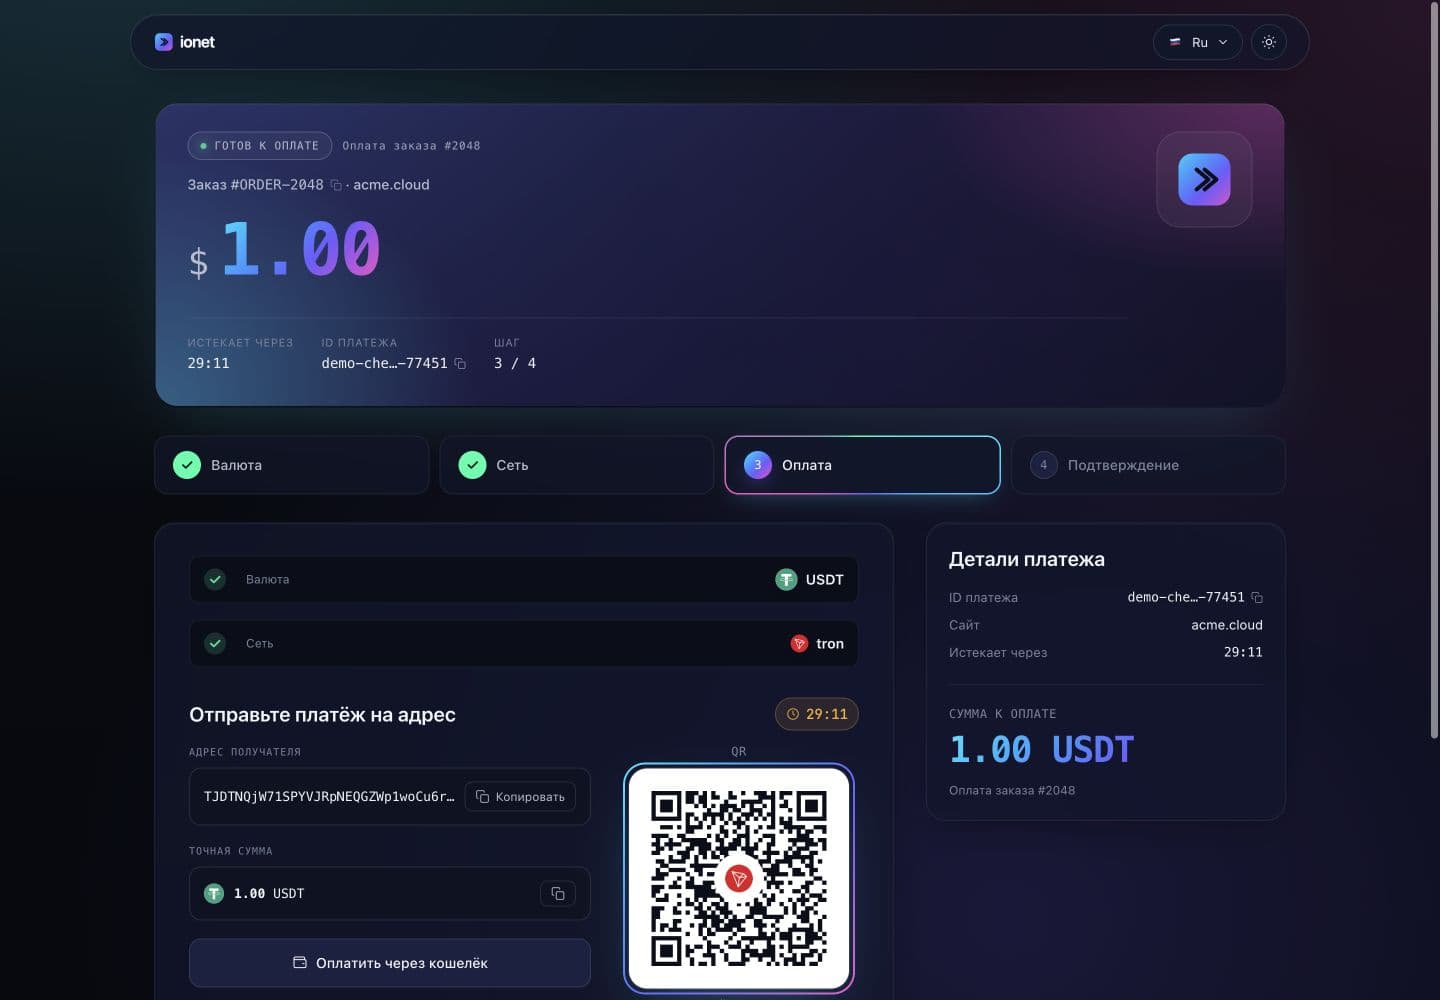1440x1000 pixels.
Task: Toggle the light/dark theme sun button
Action: [1269, 42]
